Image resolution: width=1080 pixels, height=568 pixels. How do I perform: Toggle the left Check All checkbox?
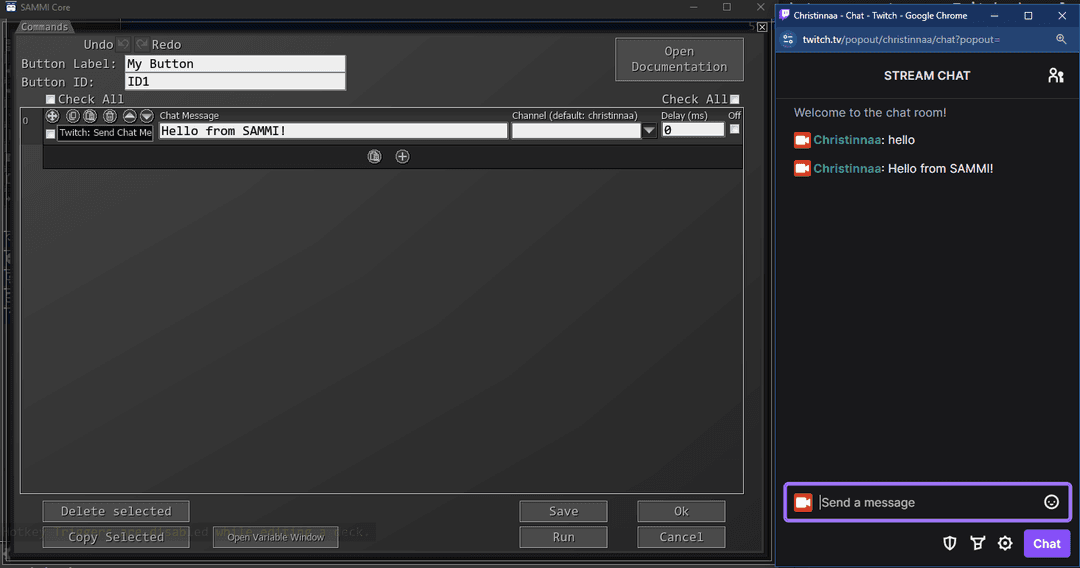click(50, 99)
